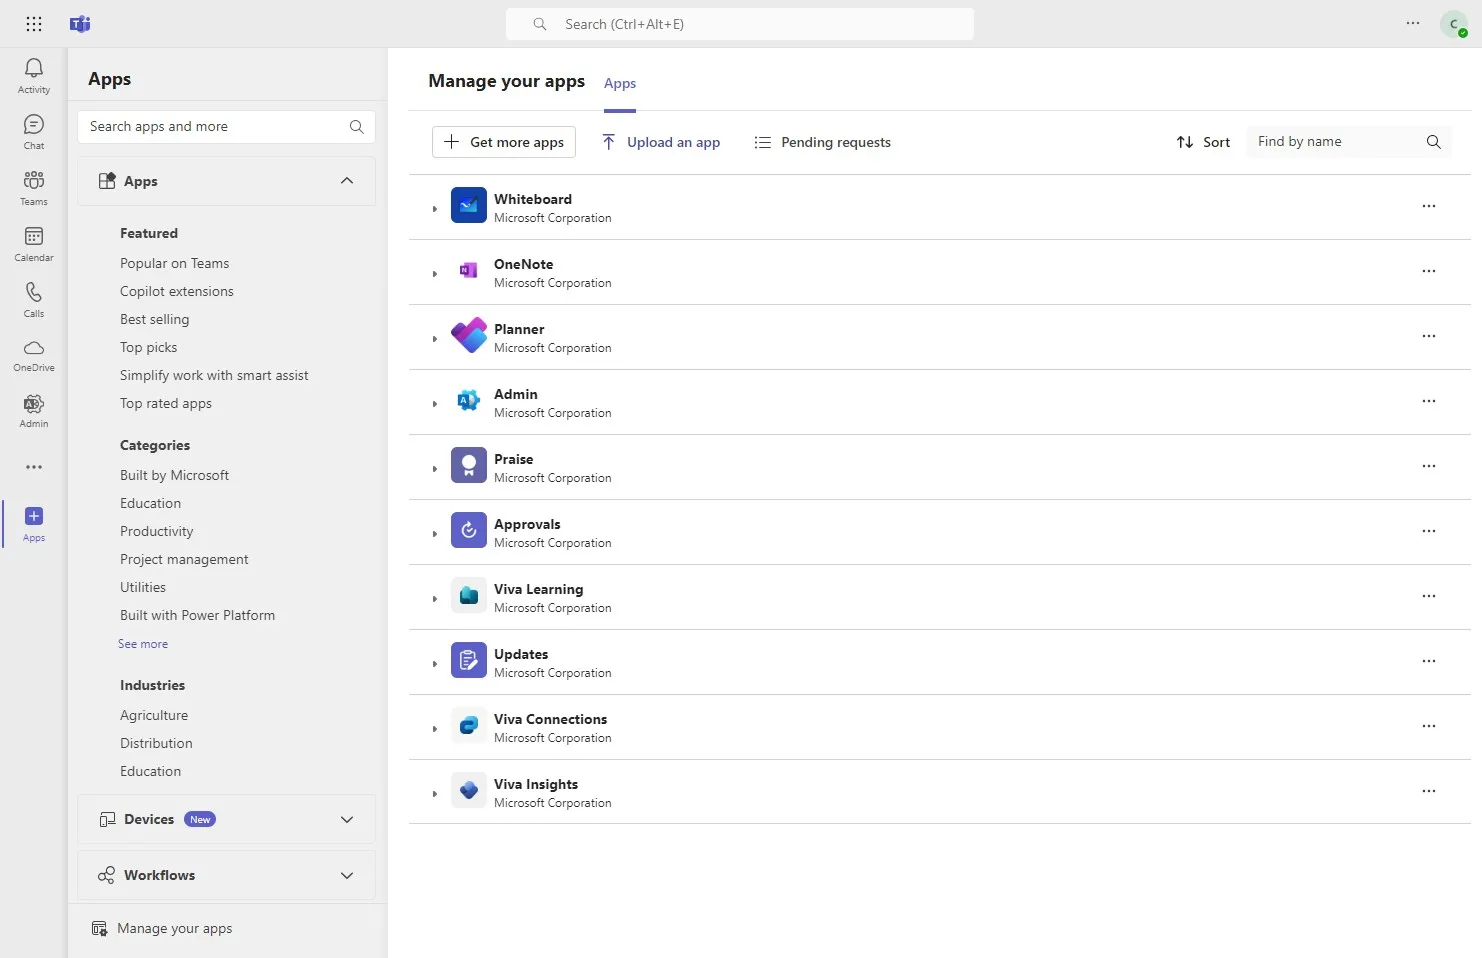Click the OneNote app icon
This screenshot has width=1482, height=958.
click(469, 271)
